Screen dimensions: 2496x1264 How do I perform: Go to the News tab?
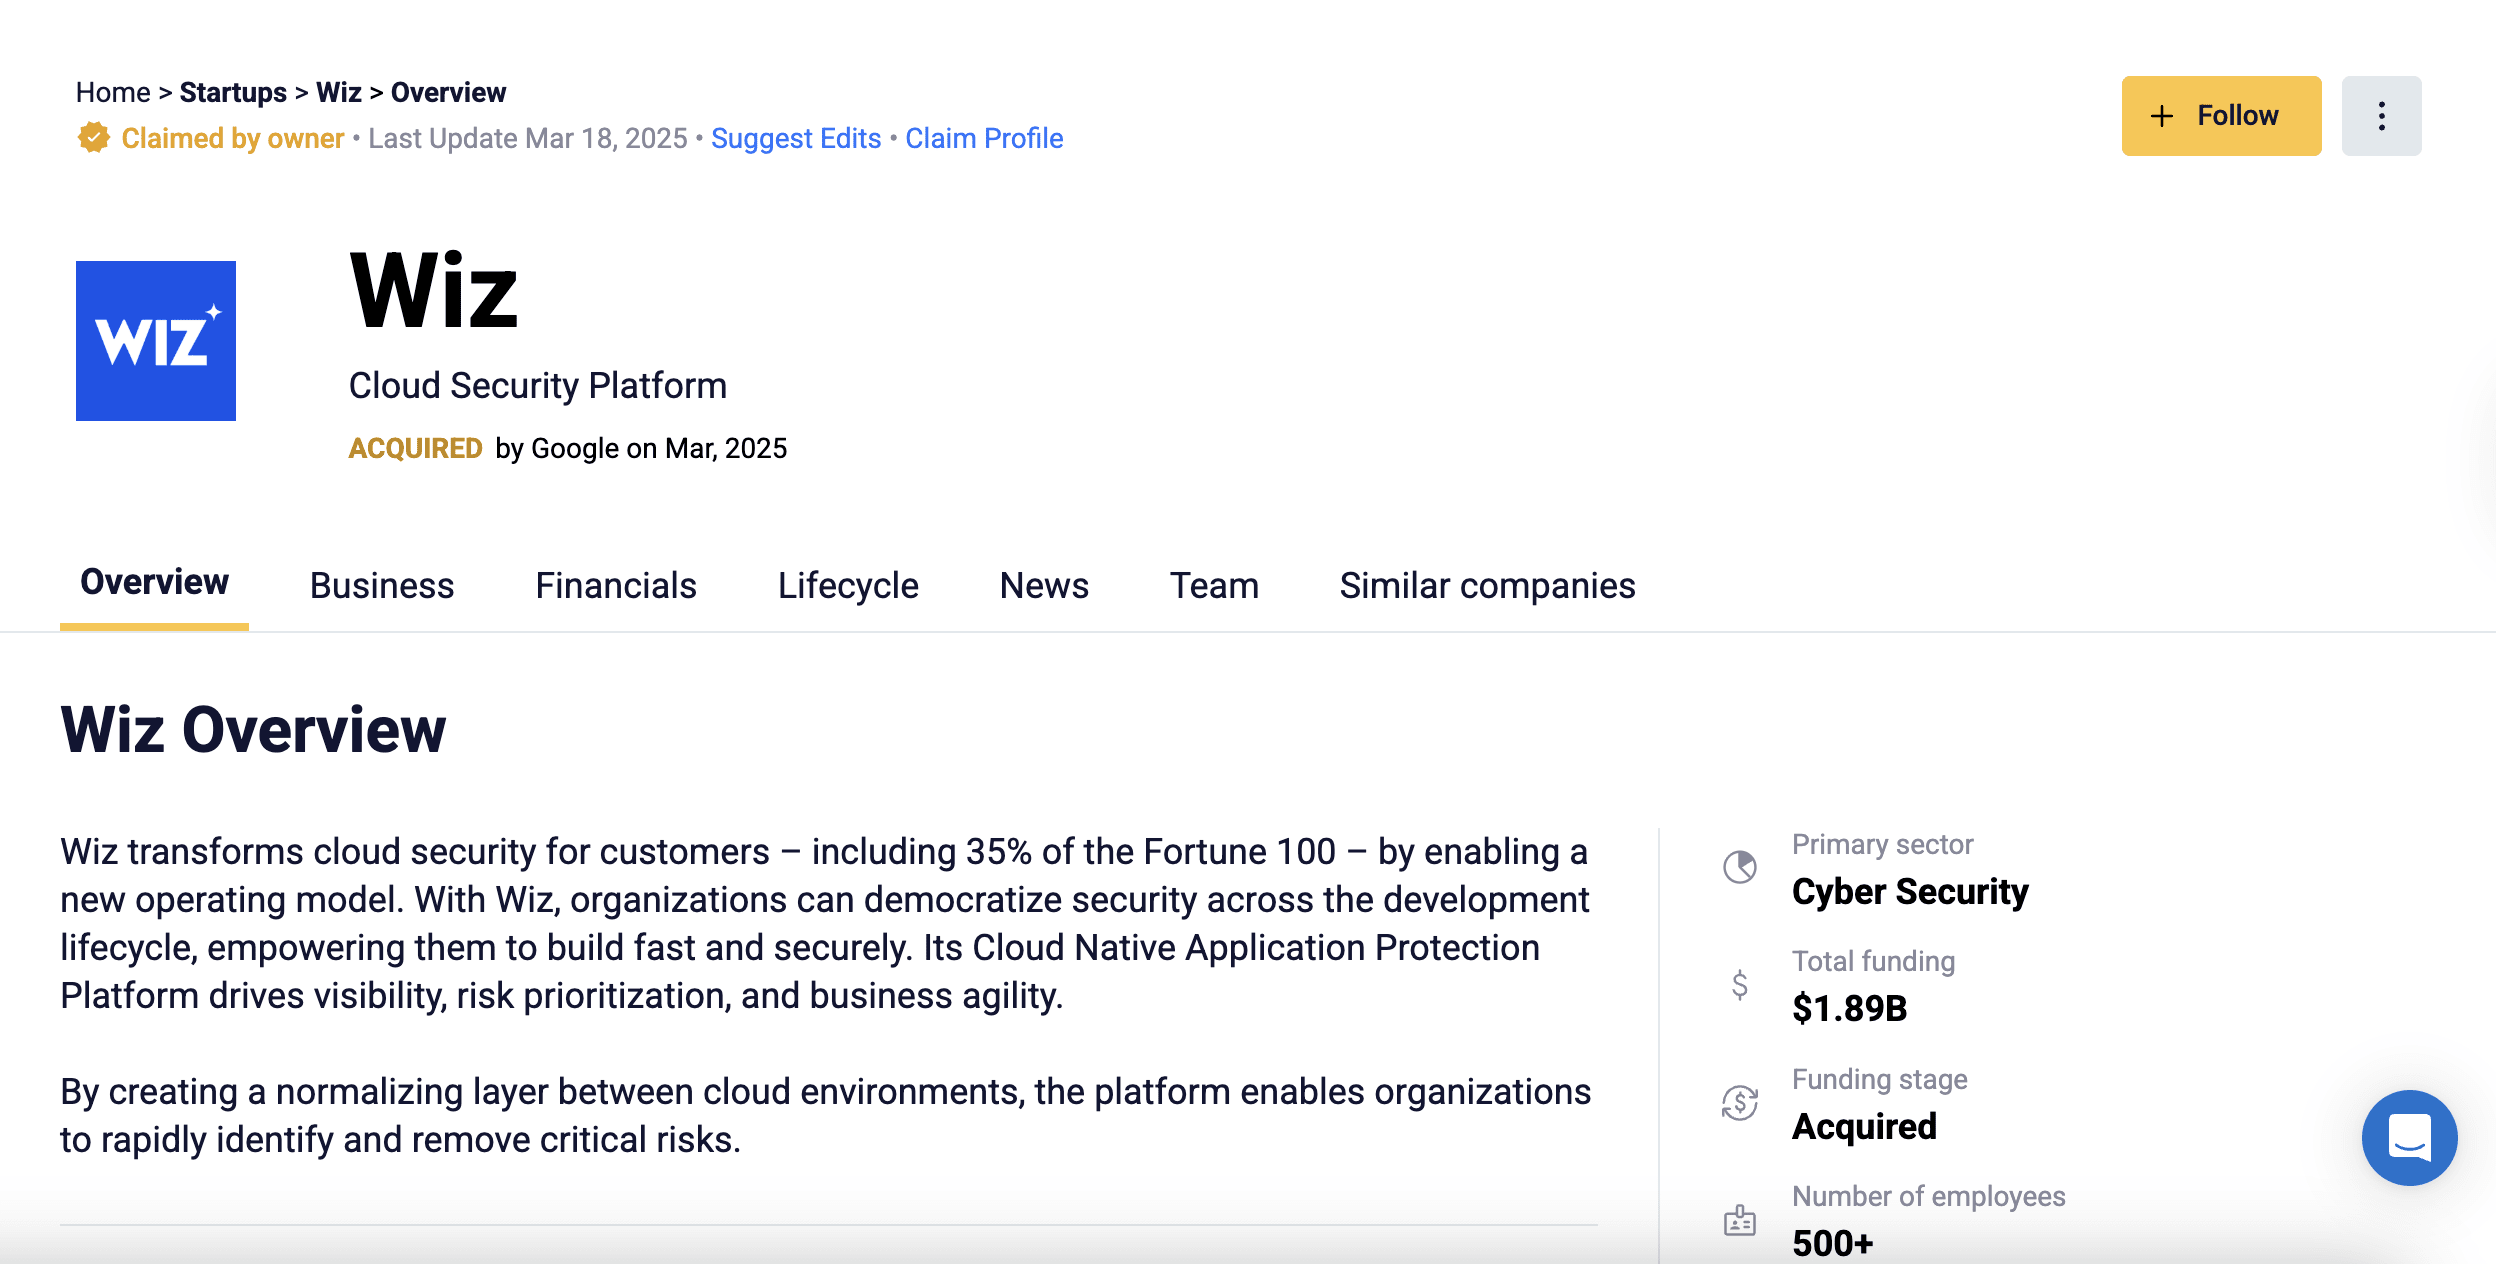(x=1044, y=585)
